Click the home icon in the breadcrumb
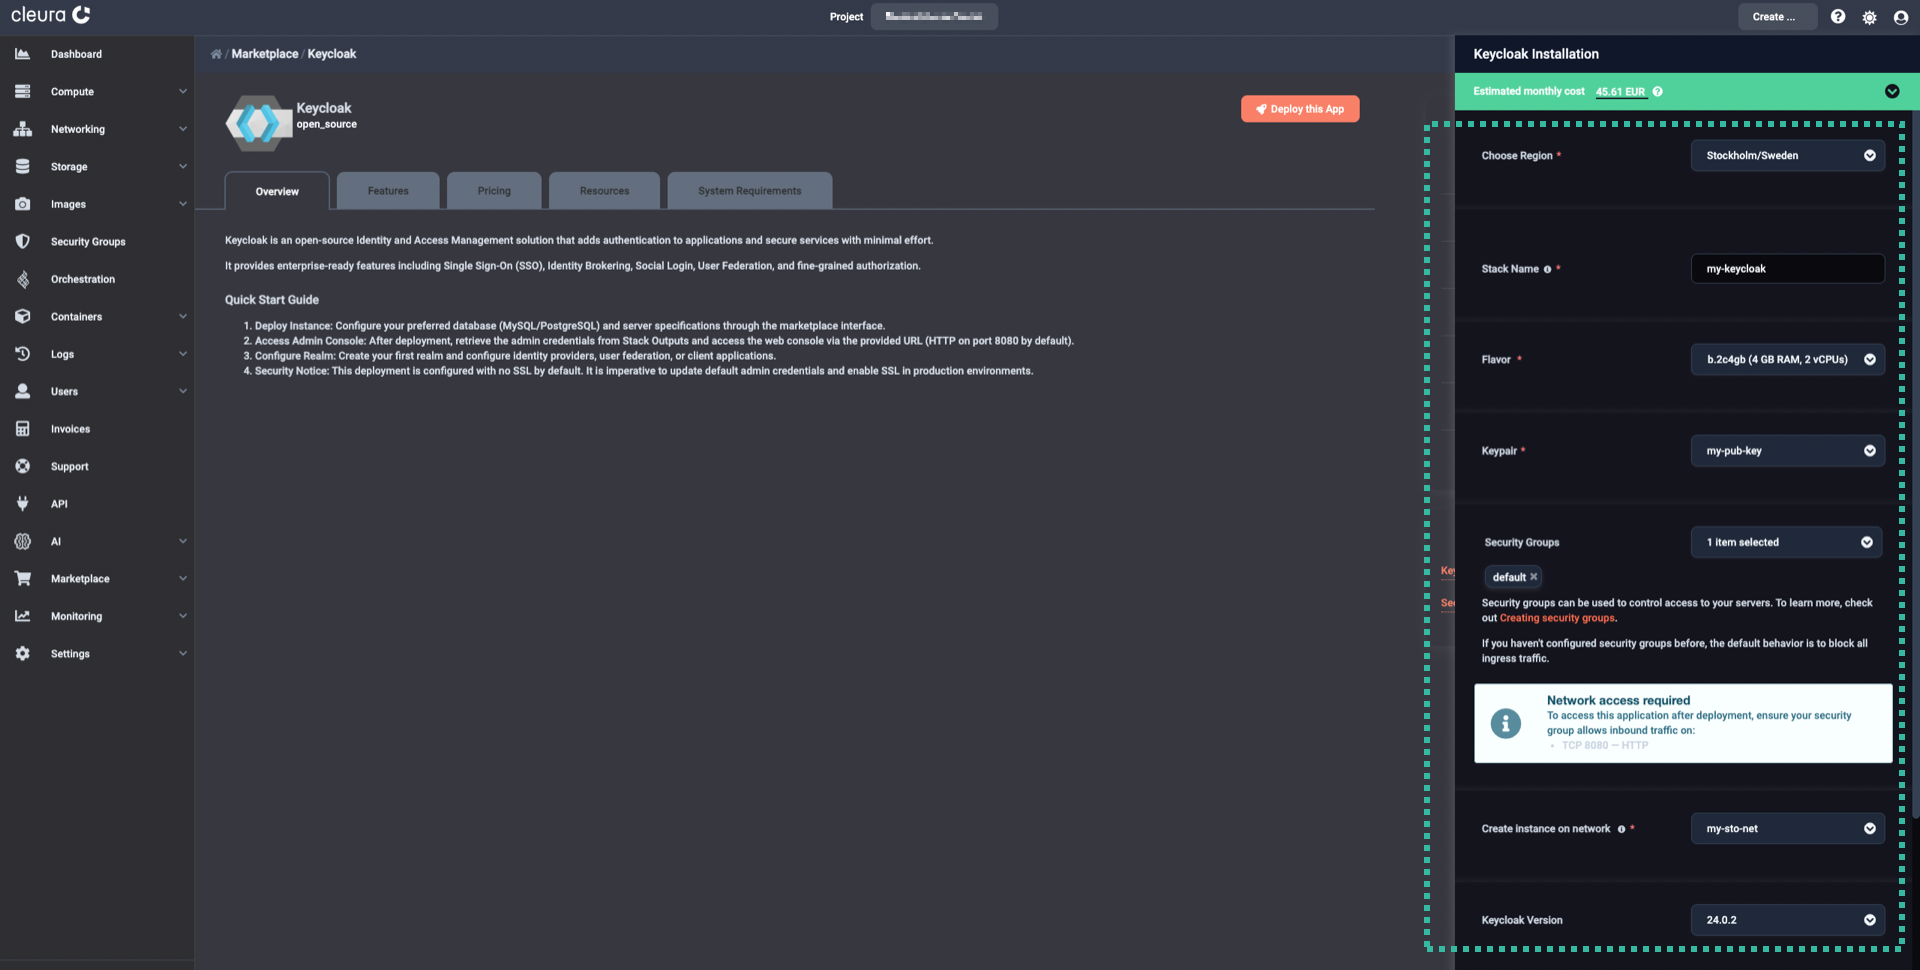The width and height of the screenshot is (1920, 970). pos(216,53)
